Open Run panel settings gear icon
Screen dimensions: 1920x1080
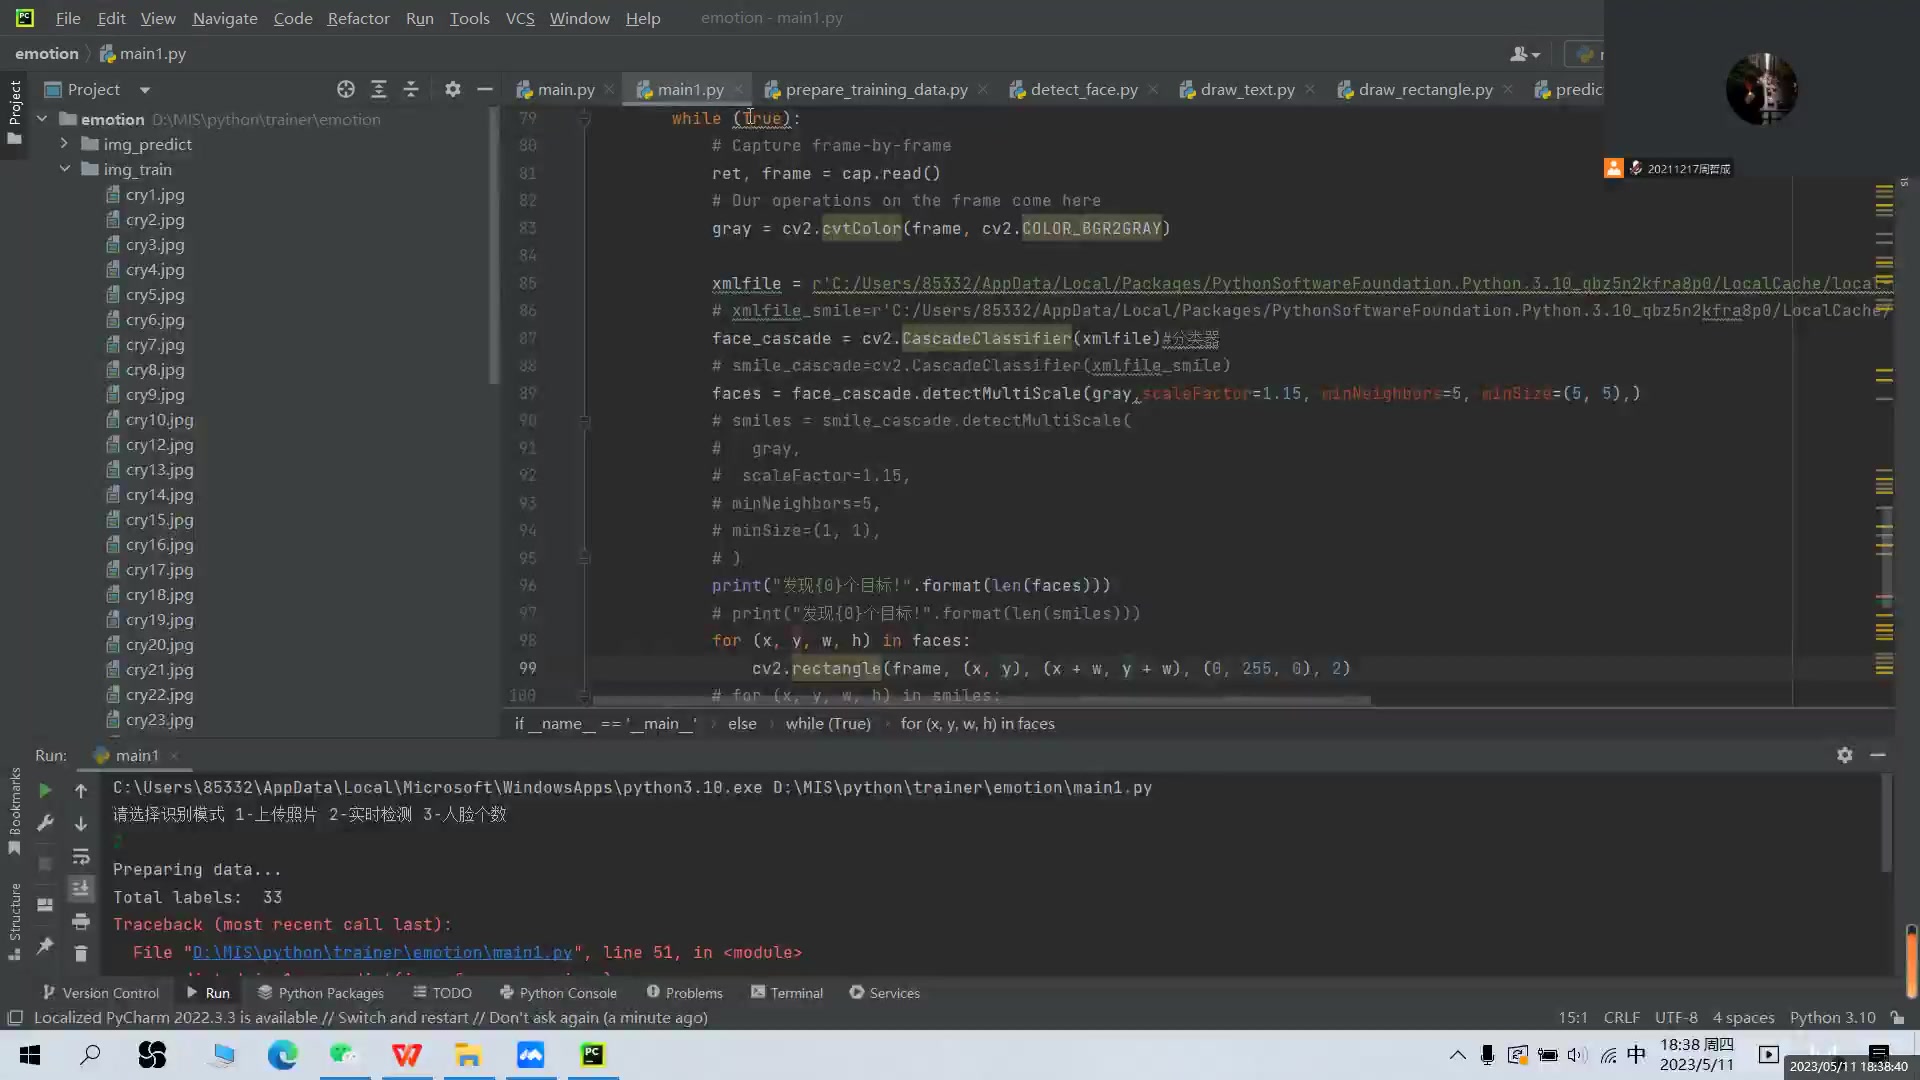pyautogui.click(x=1844, y=755)
